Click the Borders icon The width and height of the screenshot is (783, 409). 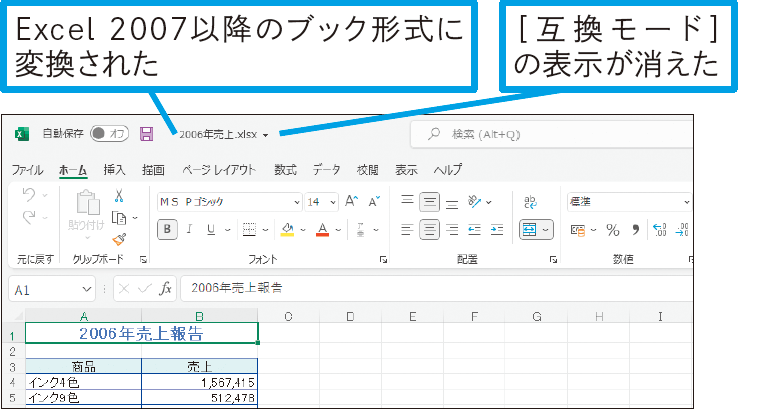(249, 229)
